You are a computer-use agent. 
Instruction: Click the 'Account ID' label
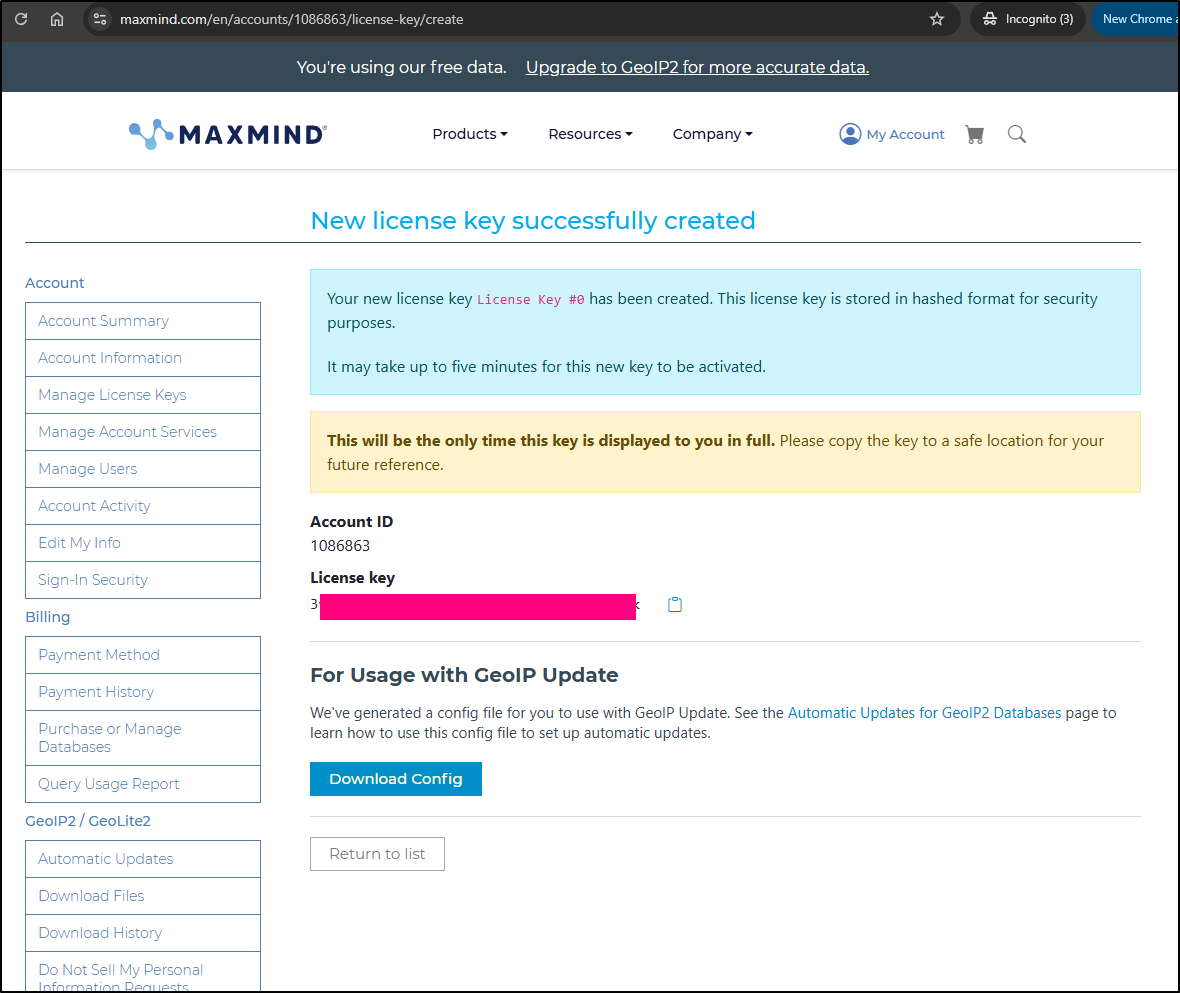tap(351, 521)
